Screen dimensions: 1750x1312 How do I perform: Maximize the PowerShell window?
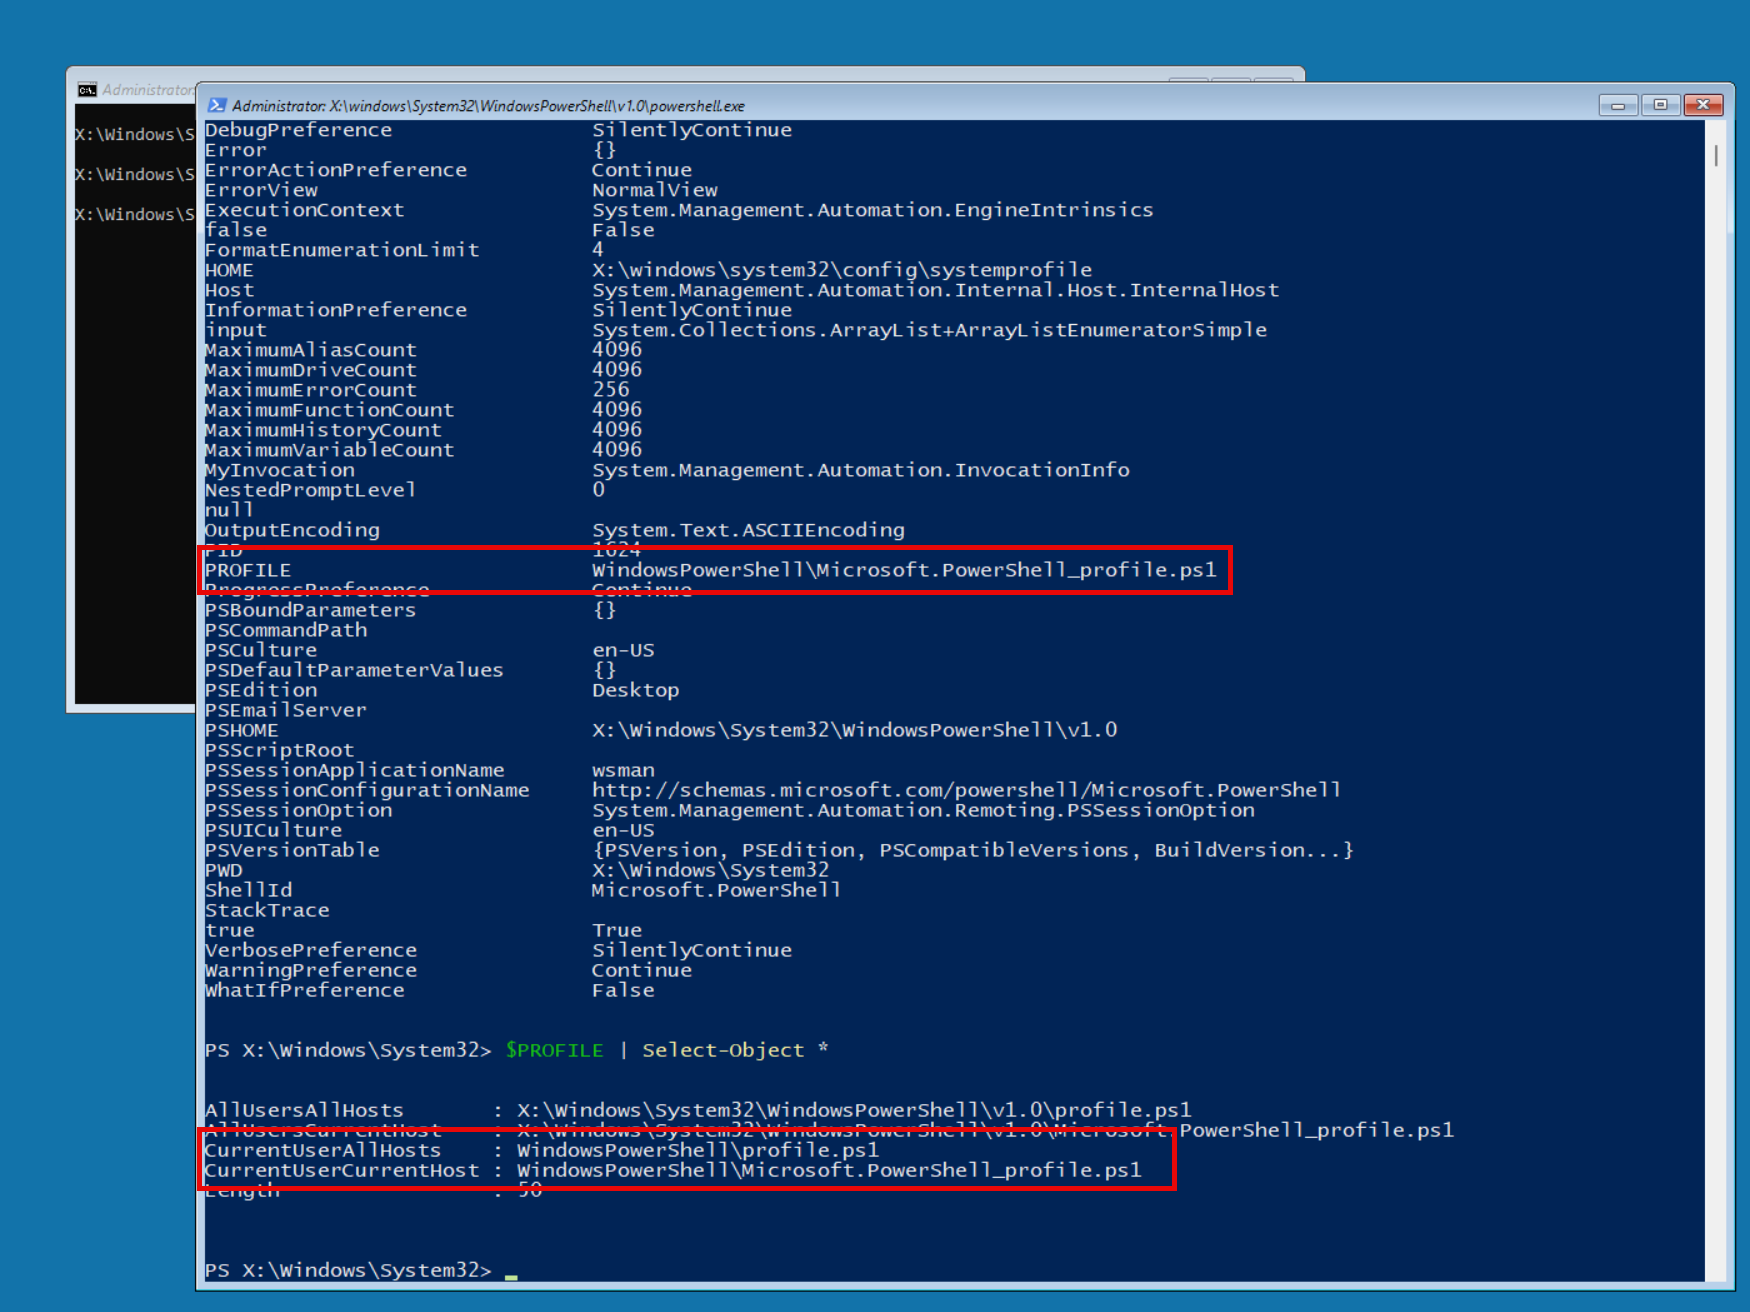coord(1660,105)
